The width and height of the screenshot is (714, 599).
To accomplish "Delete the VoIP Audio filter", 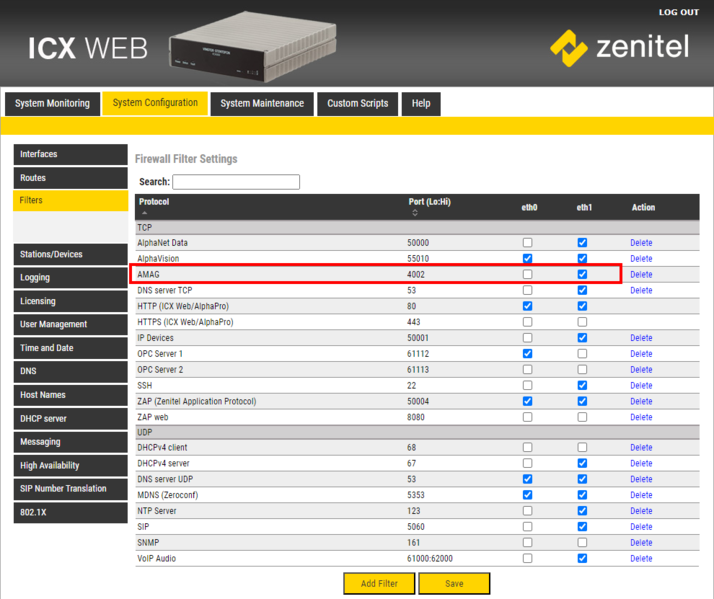I will [x=641, y=558].
